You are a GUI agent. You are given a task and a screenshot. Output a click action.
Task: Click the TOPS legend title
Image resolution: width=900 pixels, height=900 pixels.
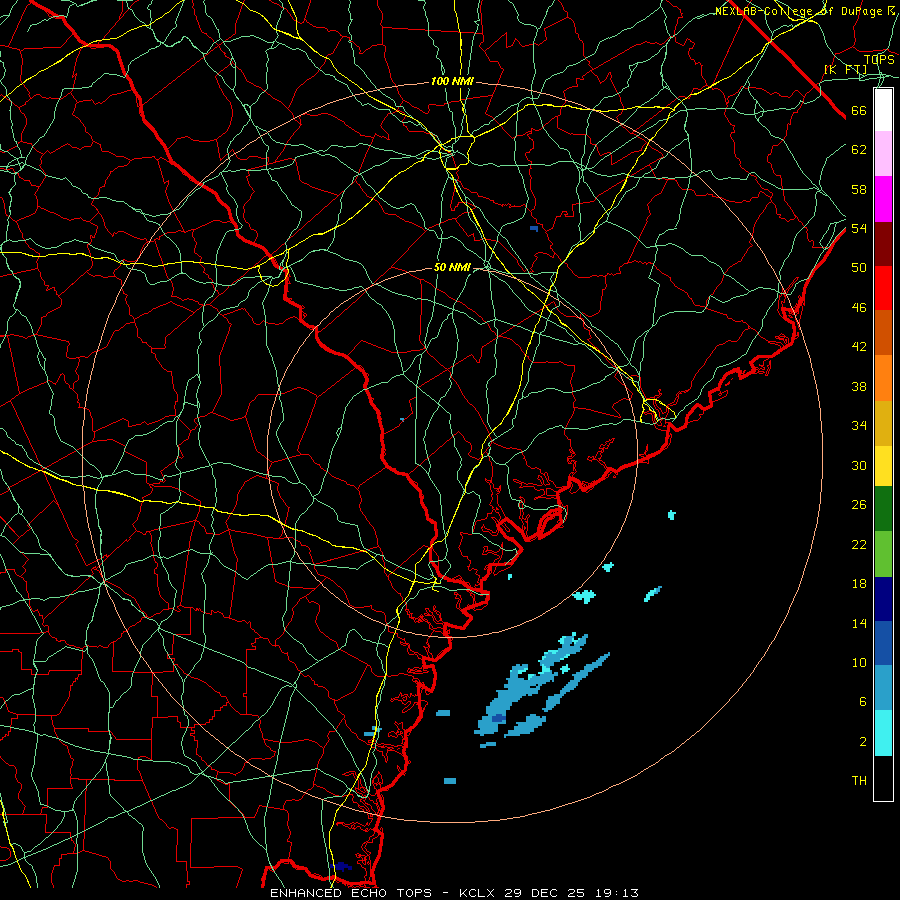pos(879,60)
